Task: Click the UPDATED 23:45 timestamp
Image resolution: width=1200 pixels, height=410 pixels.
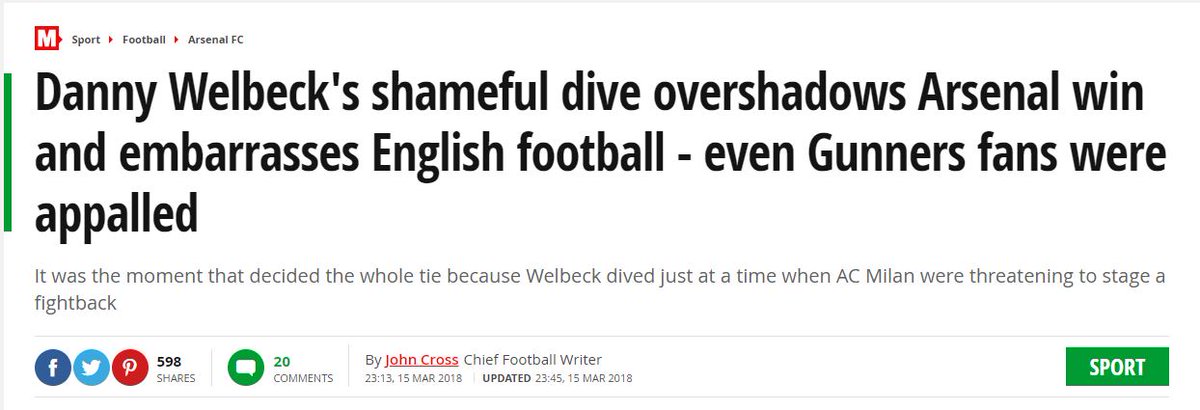Action: point(557,379)
